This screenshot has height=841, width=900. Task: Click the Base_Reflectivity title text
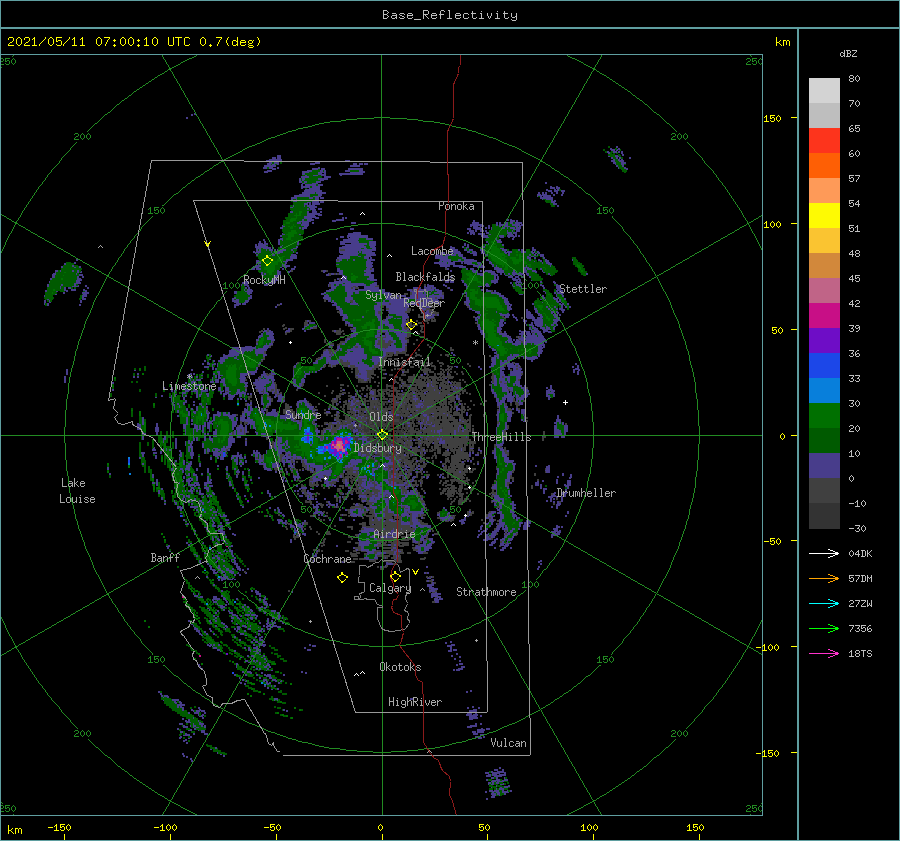point(450,15)
